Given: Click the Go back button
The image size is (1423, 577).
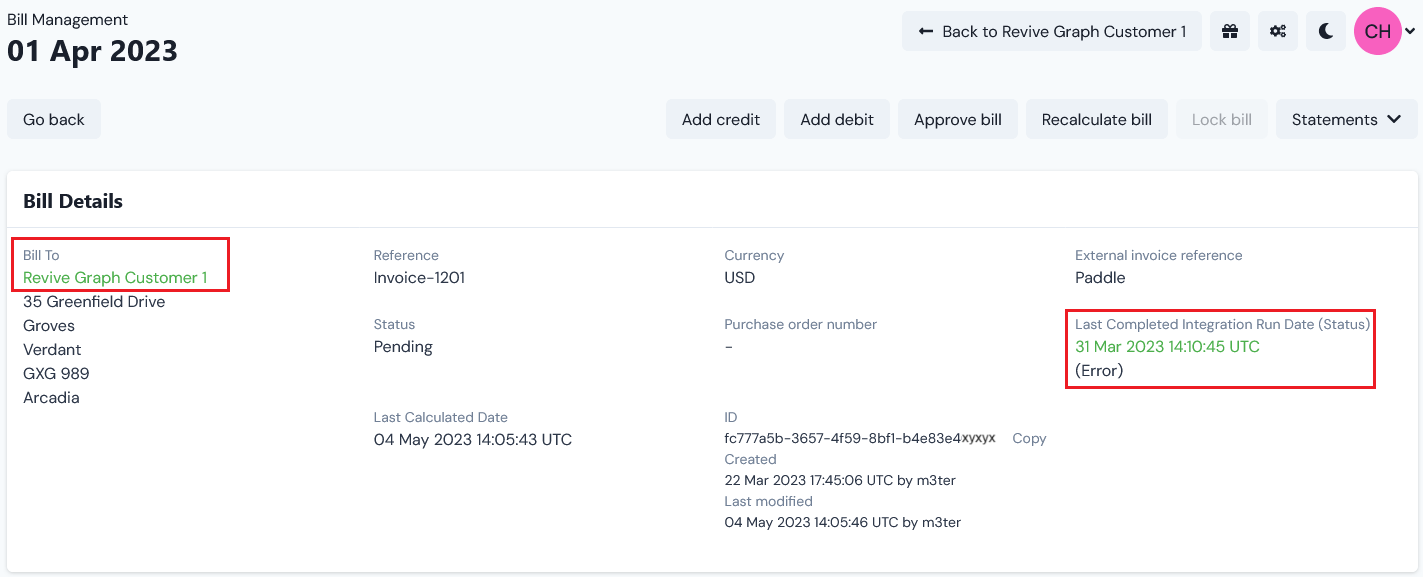Looking at the screenshot, I should tap(54, 119).
